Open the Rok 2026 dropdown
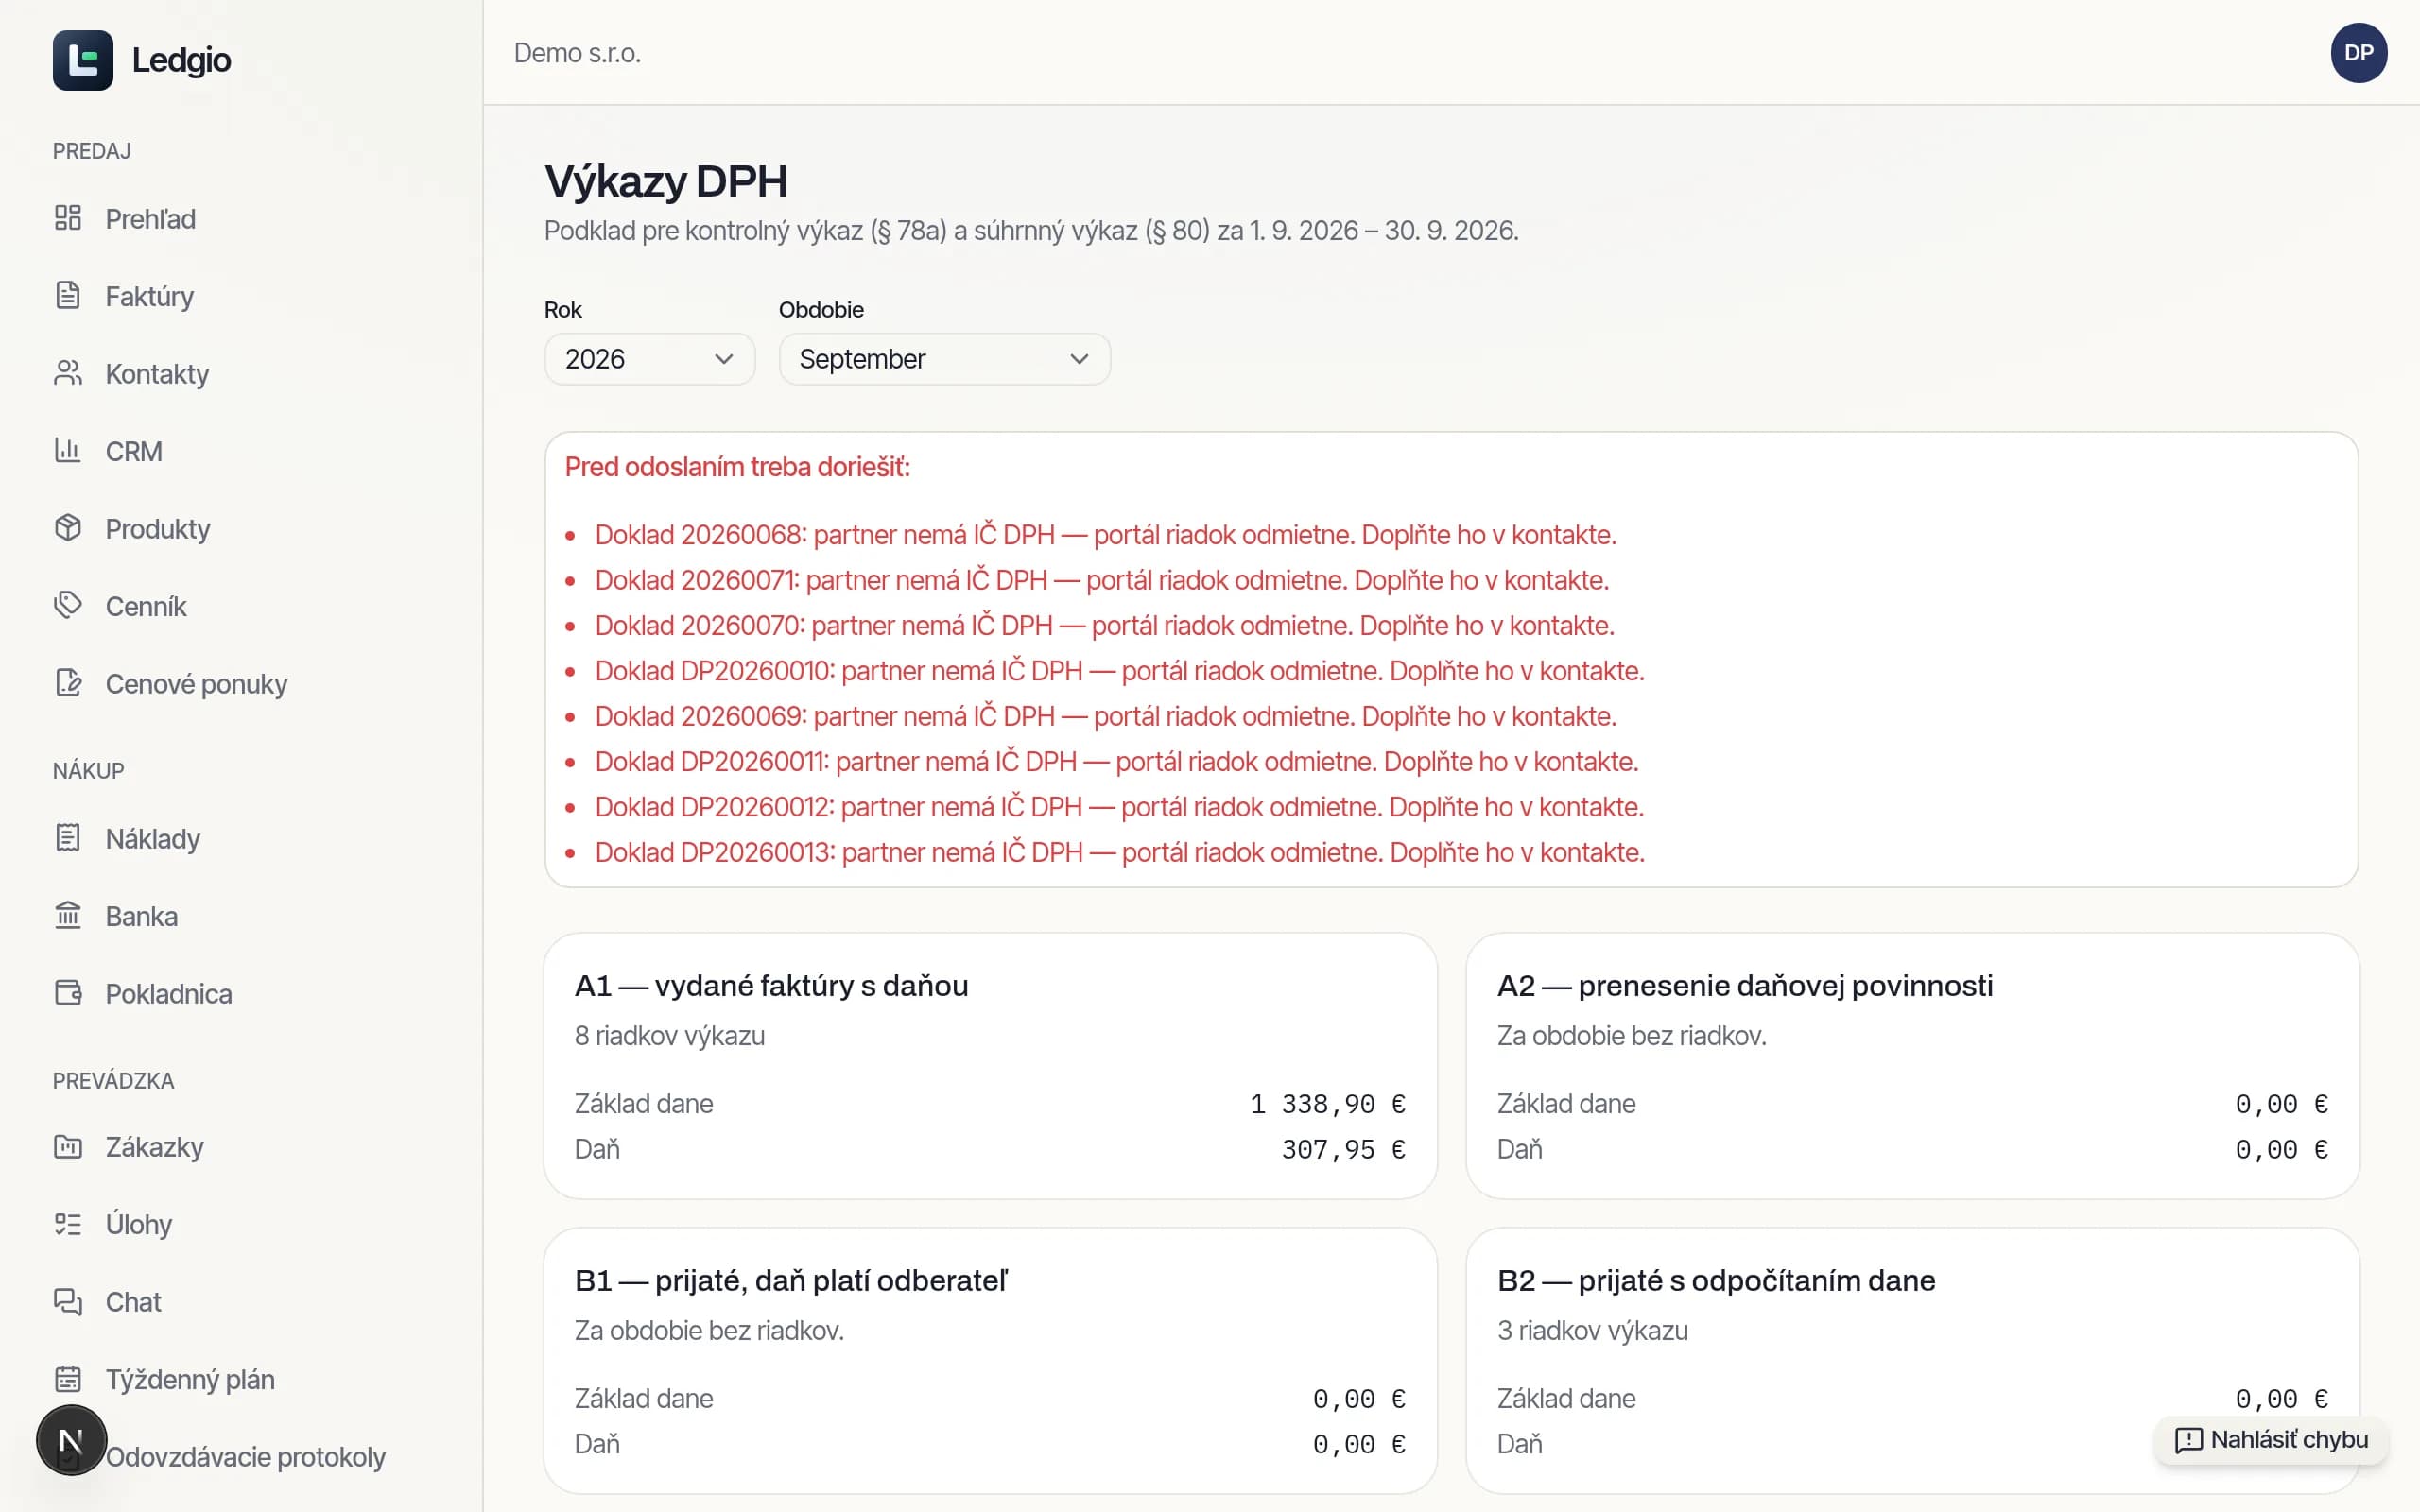 (649, 359)
